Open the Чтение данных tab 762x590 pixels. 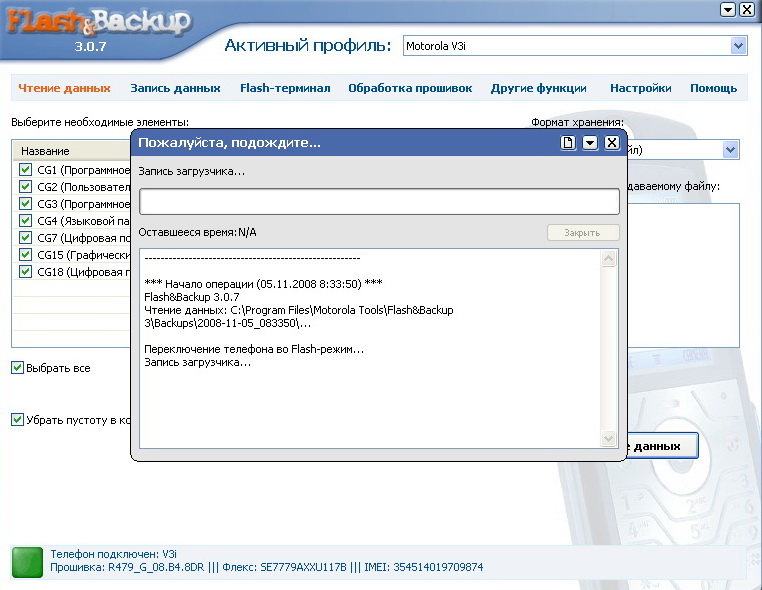[x=64, y=88]
